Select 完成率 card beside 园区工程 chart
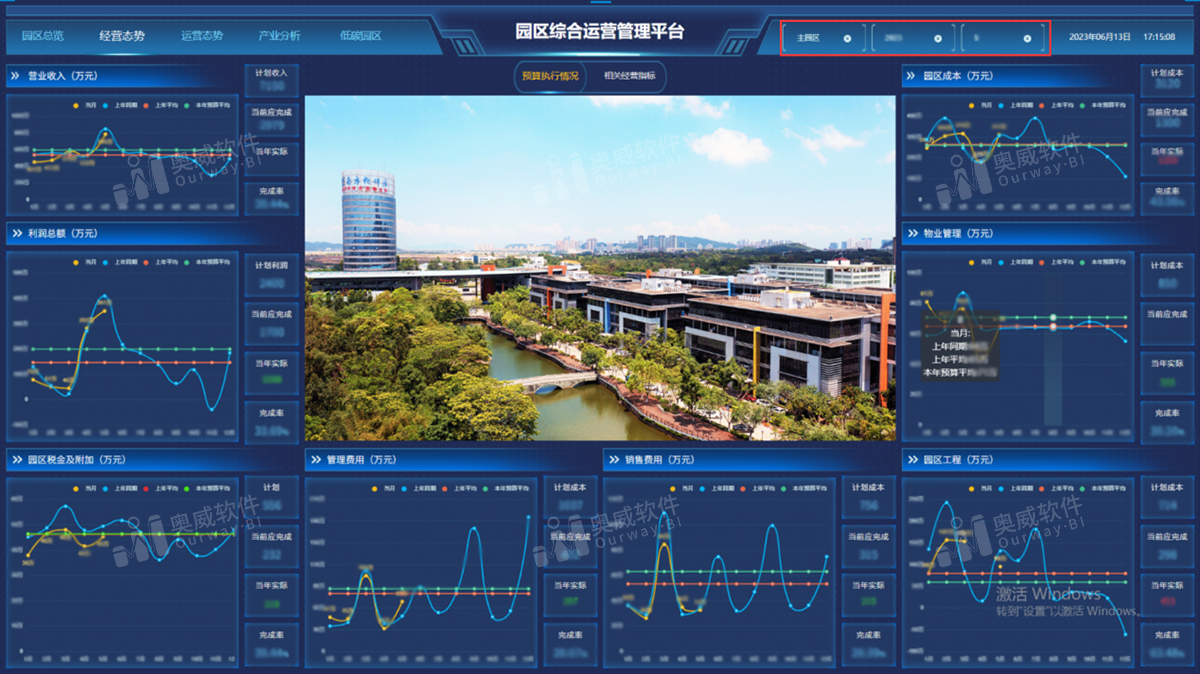This screenshot has height=674, width=1200. 1167,644
